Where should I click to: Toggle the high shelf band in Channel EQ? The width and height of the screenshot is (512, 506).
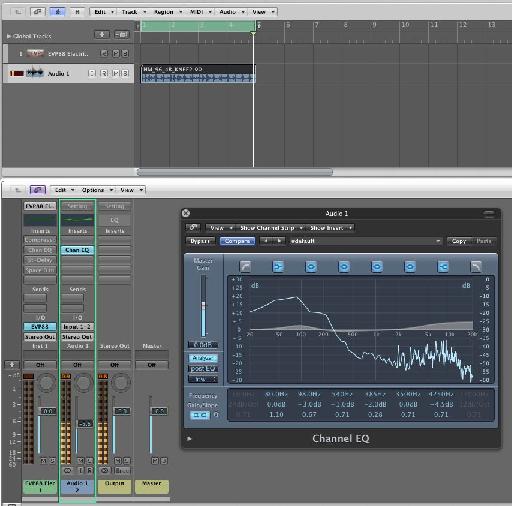pyautogui.click(x=443, y=266)
